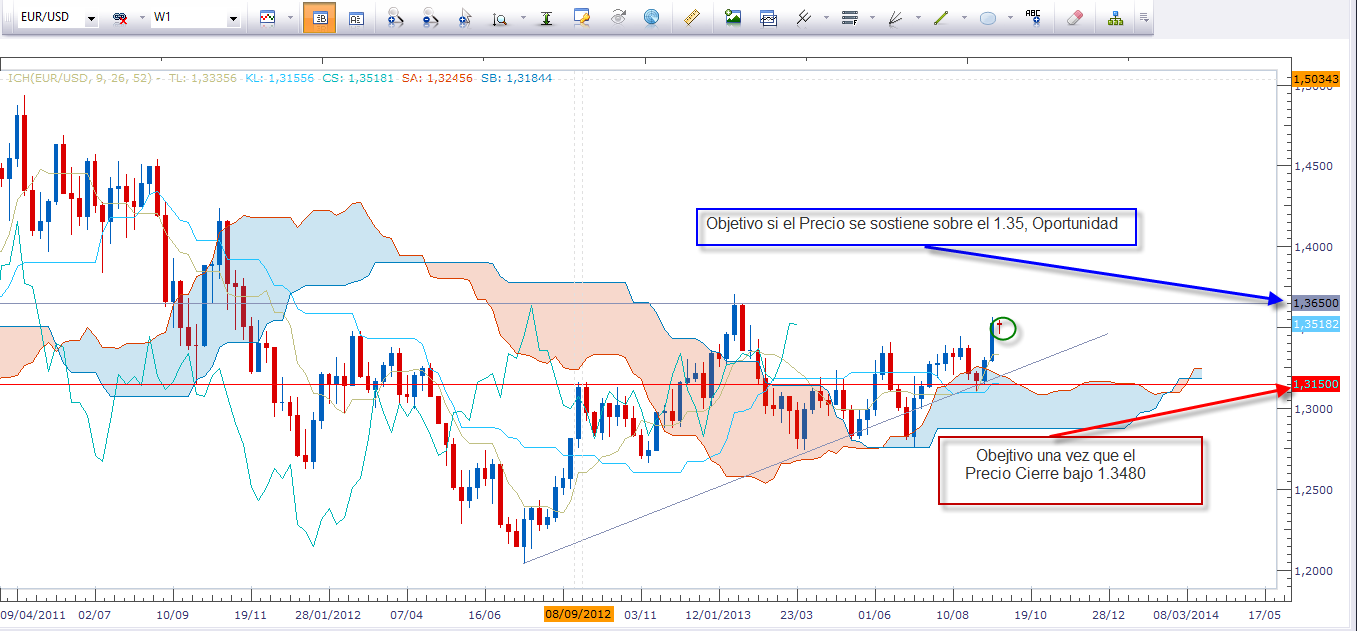Click the 19/10 date axis label
Viewport: 1357px width, 631px height.
point(1031,613)
